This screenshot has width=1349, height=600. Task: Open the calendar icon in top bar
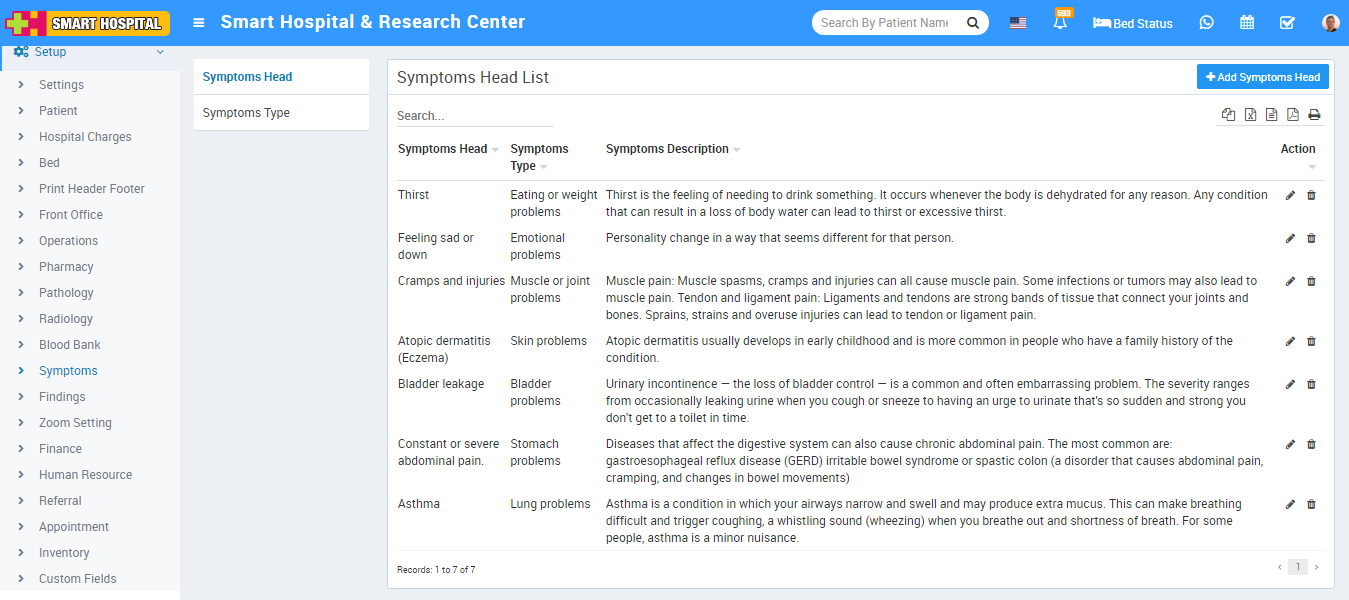(x=1247, y=23)
